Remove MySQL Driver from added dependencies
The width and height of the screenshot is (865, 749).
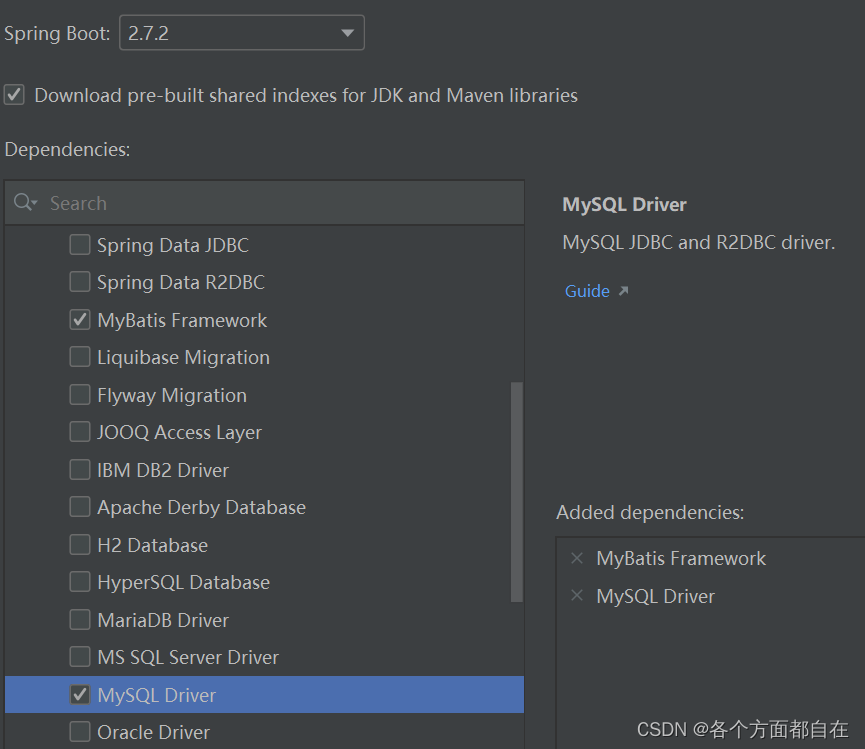576,596
